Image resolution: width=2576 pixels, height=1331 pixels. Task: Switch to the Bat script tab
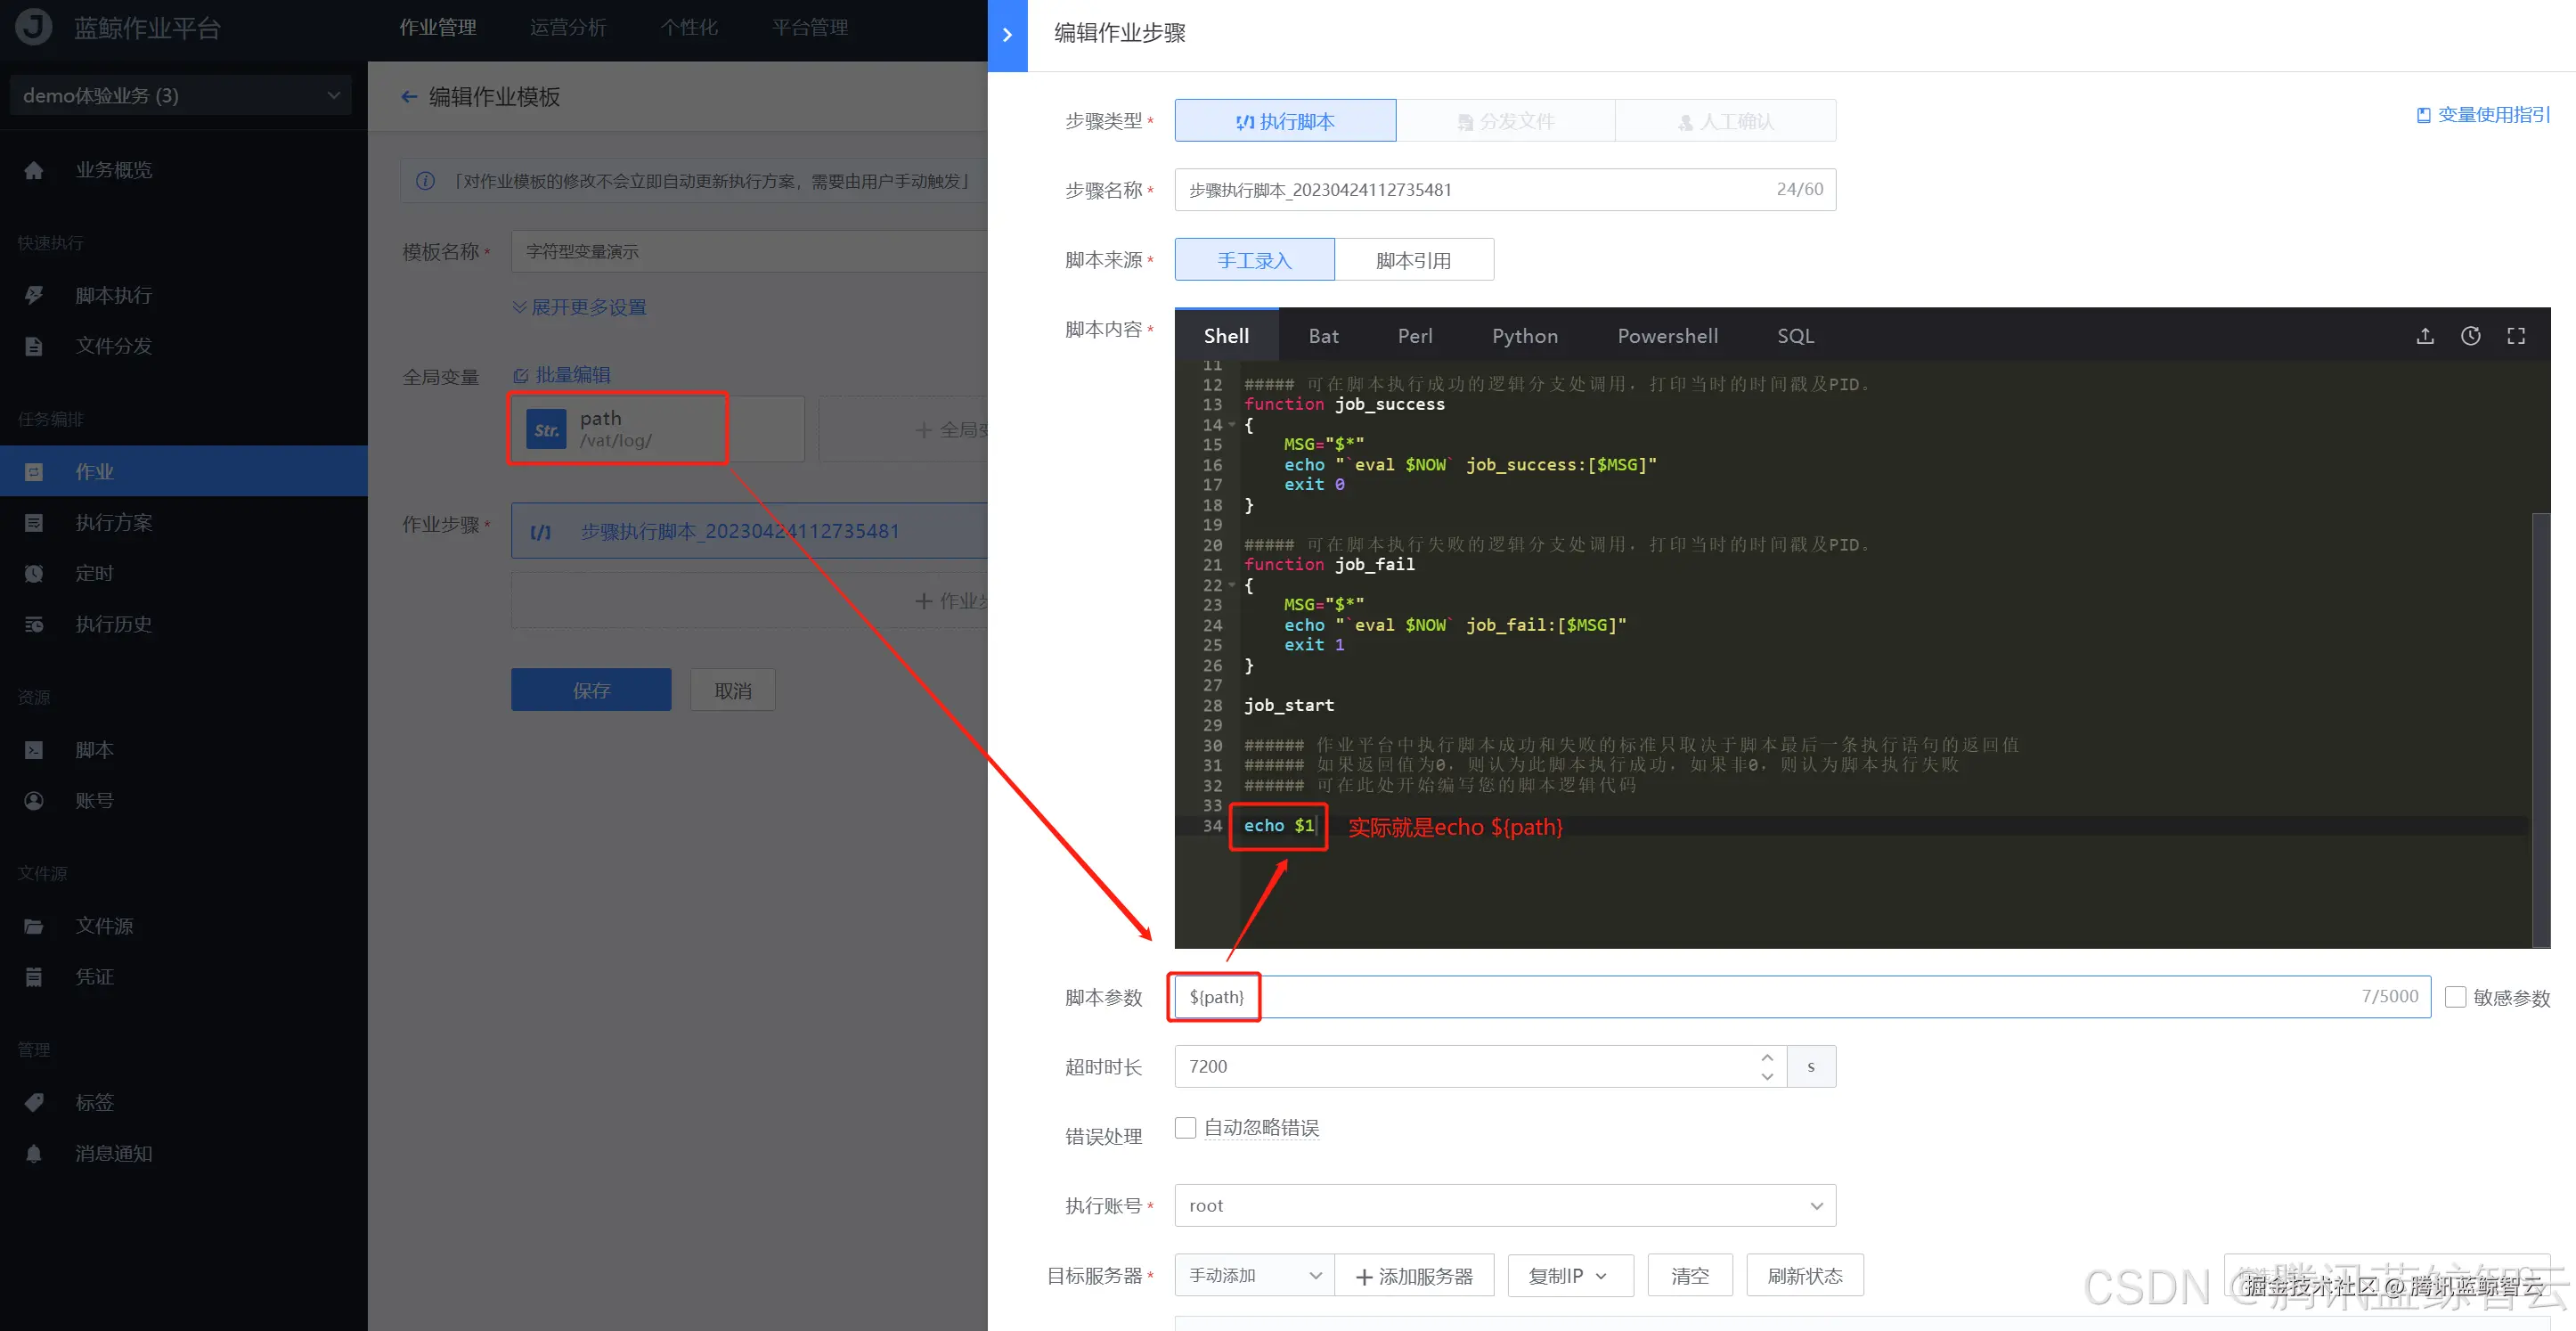coord(1323,336)
